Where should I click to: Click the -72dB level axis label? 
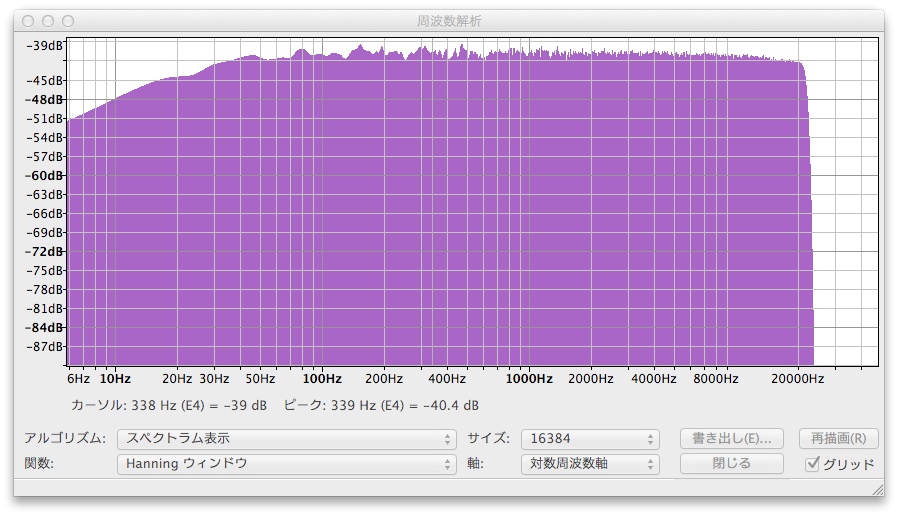click(x=44, y=251)
